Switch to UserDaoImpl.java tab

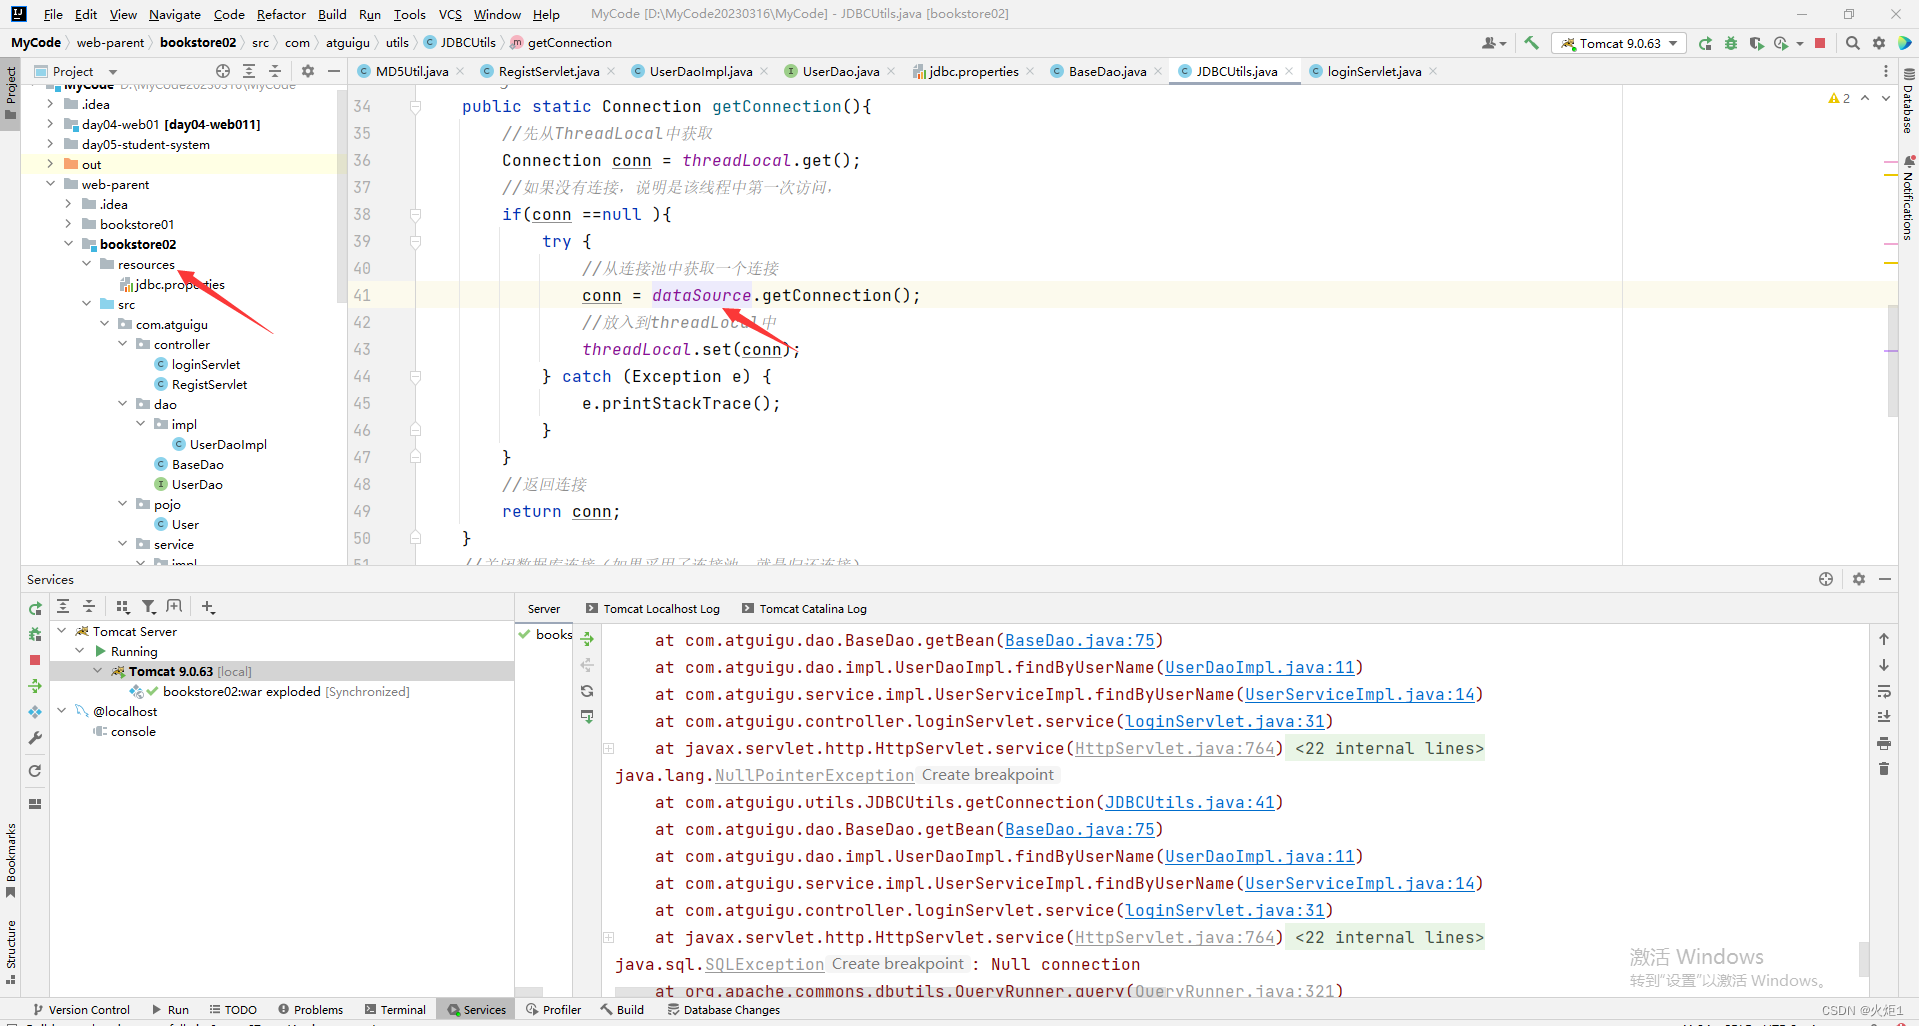[x=700, y=71]
